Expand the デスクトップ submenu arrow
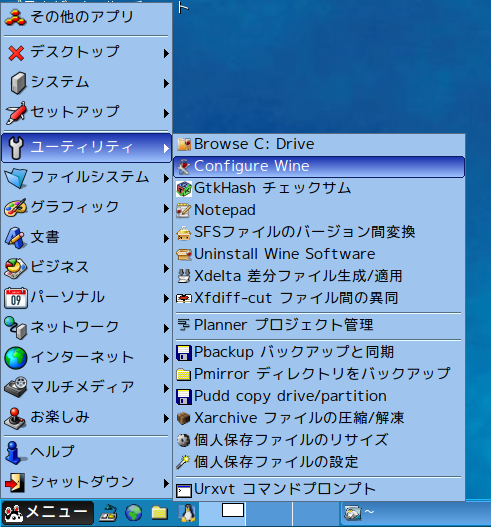The width and height of the screenshot is (491, 527). (x=166, y=53)
